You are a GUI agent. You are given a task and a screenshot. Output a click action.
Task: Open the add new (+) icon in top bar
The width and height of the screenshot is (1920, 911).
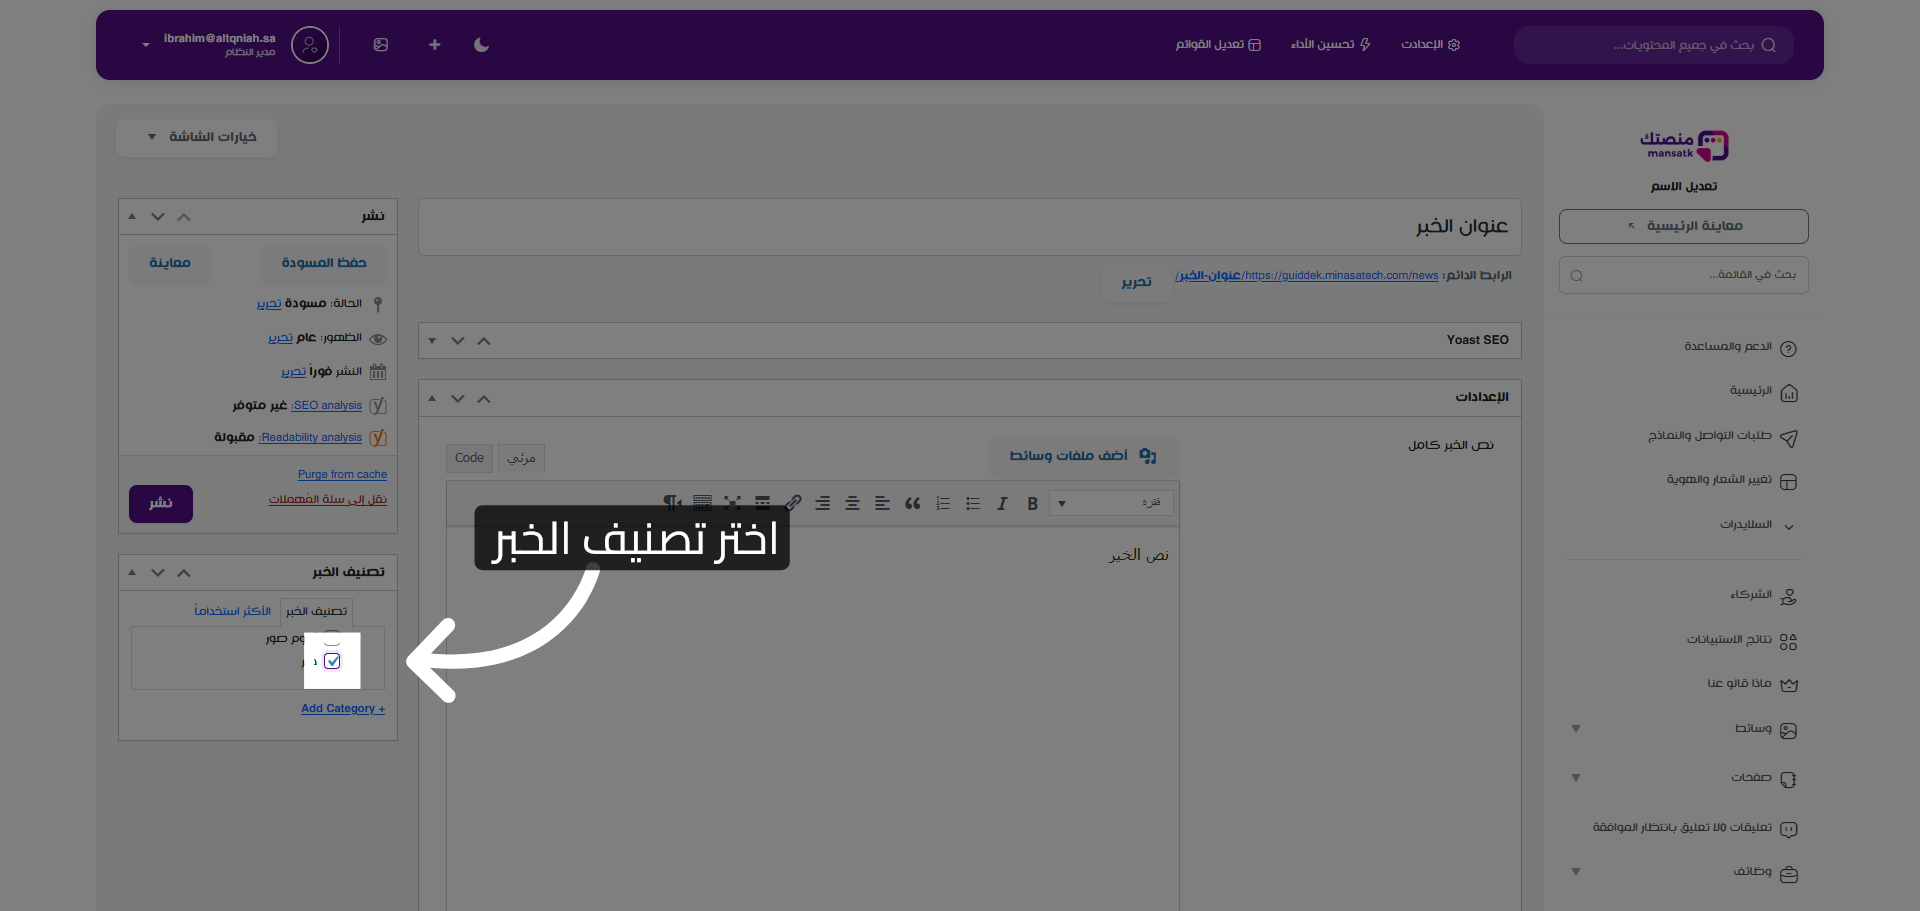pyautogui.click(x=434, y=45)
